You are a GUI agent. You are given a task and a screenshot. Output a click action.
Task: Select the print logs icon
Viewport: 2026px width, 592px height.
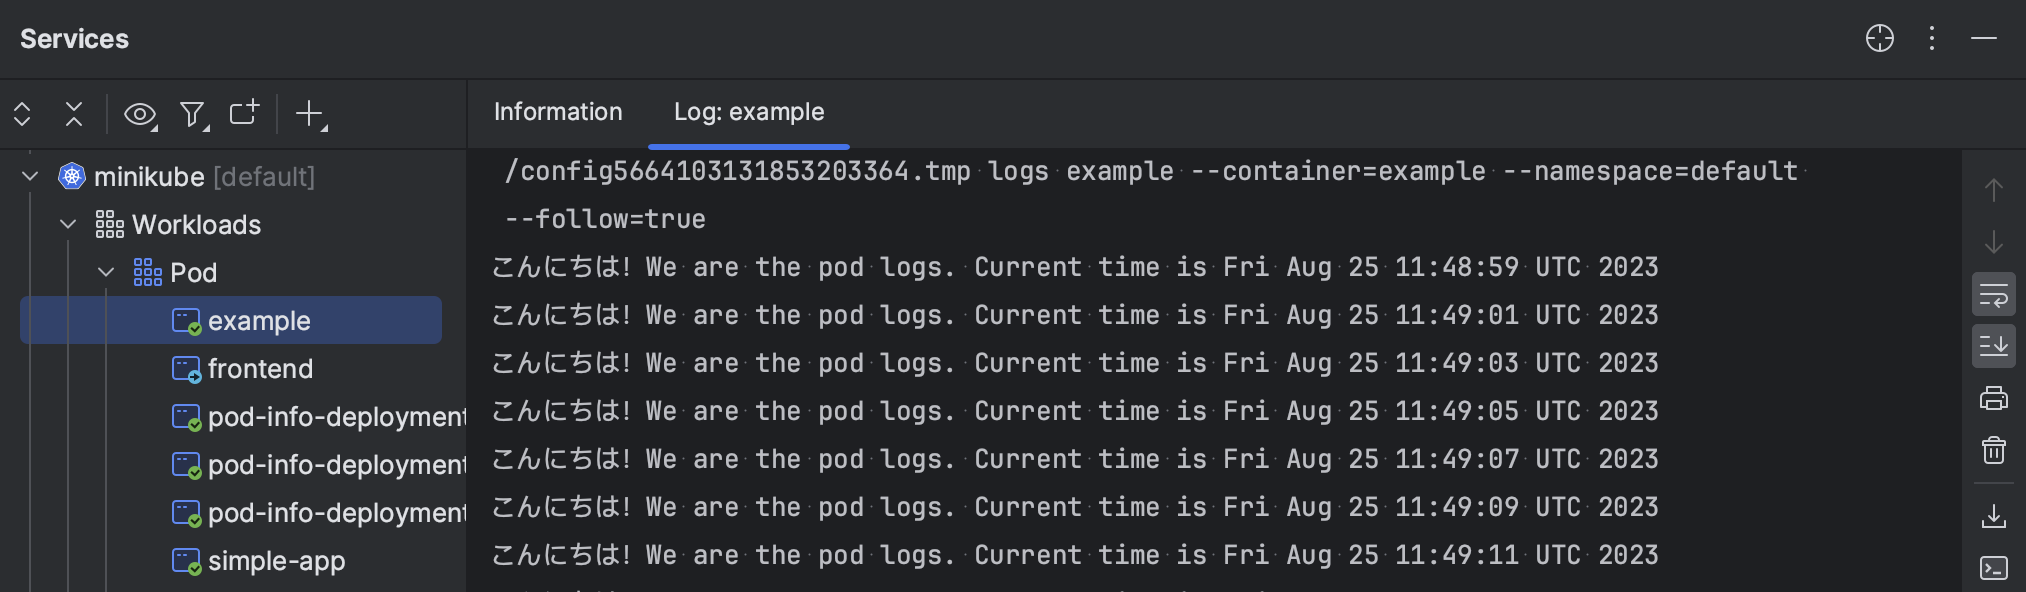[x=1994, y=397]
